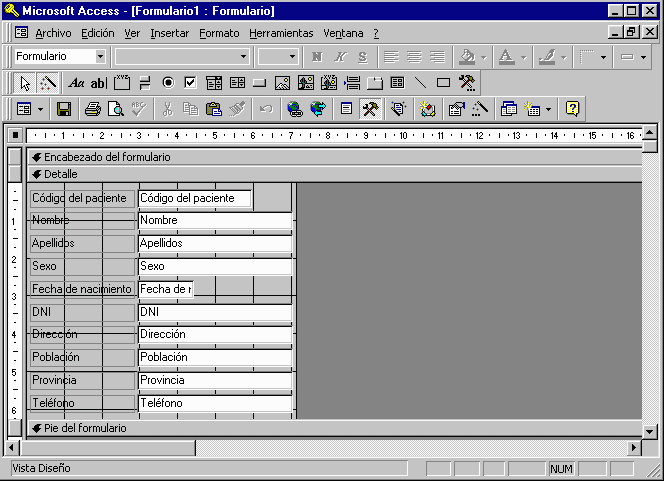Open the Insertar menu

pyautogui.click(x=170, y=33)
